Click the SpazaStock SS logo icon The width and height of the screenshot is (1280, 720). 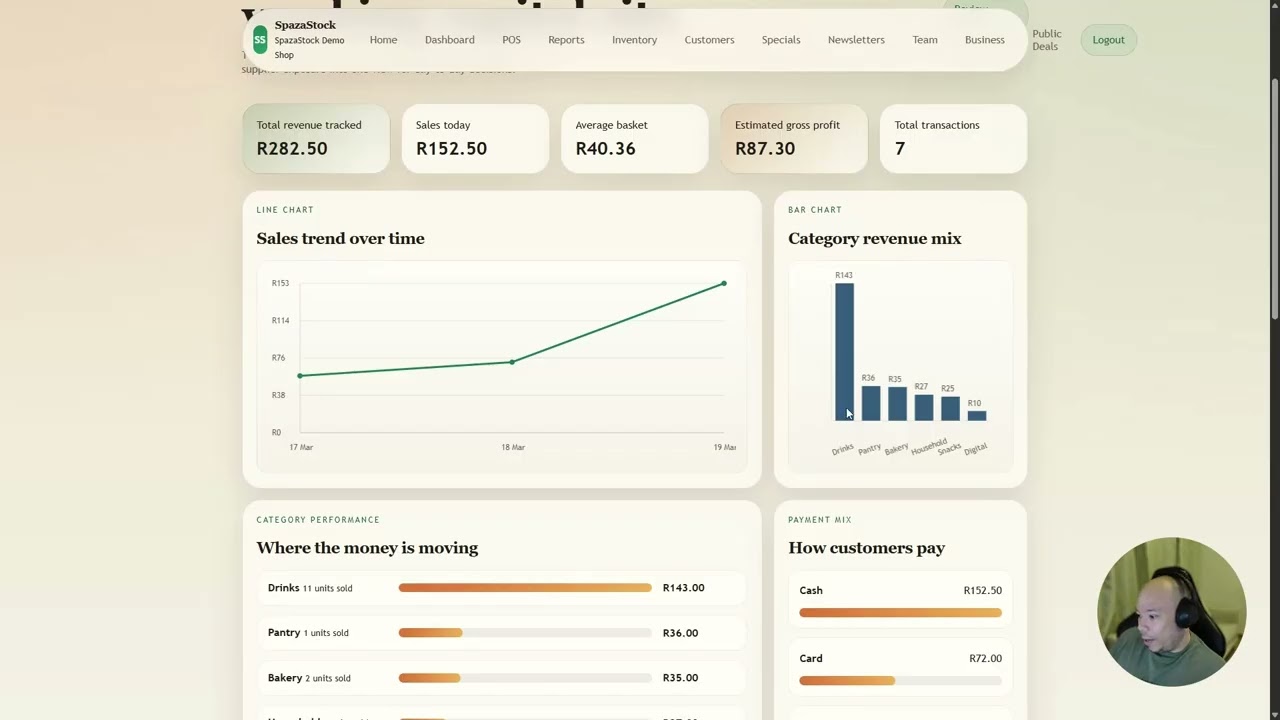(x=260, y=40)
